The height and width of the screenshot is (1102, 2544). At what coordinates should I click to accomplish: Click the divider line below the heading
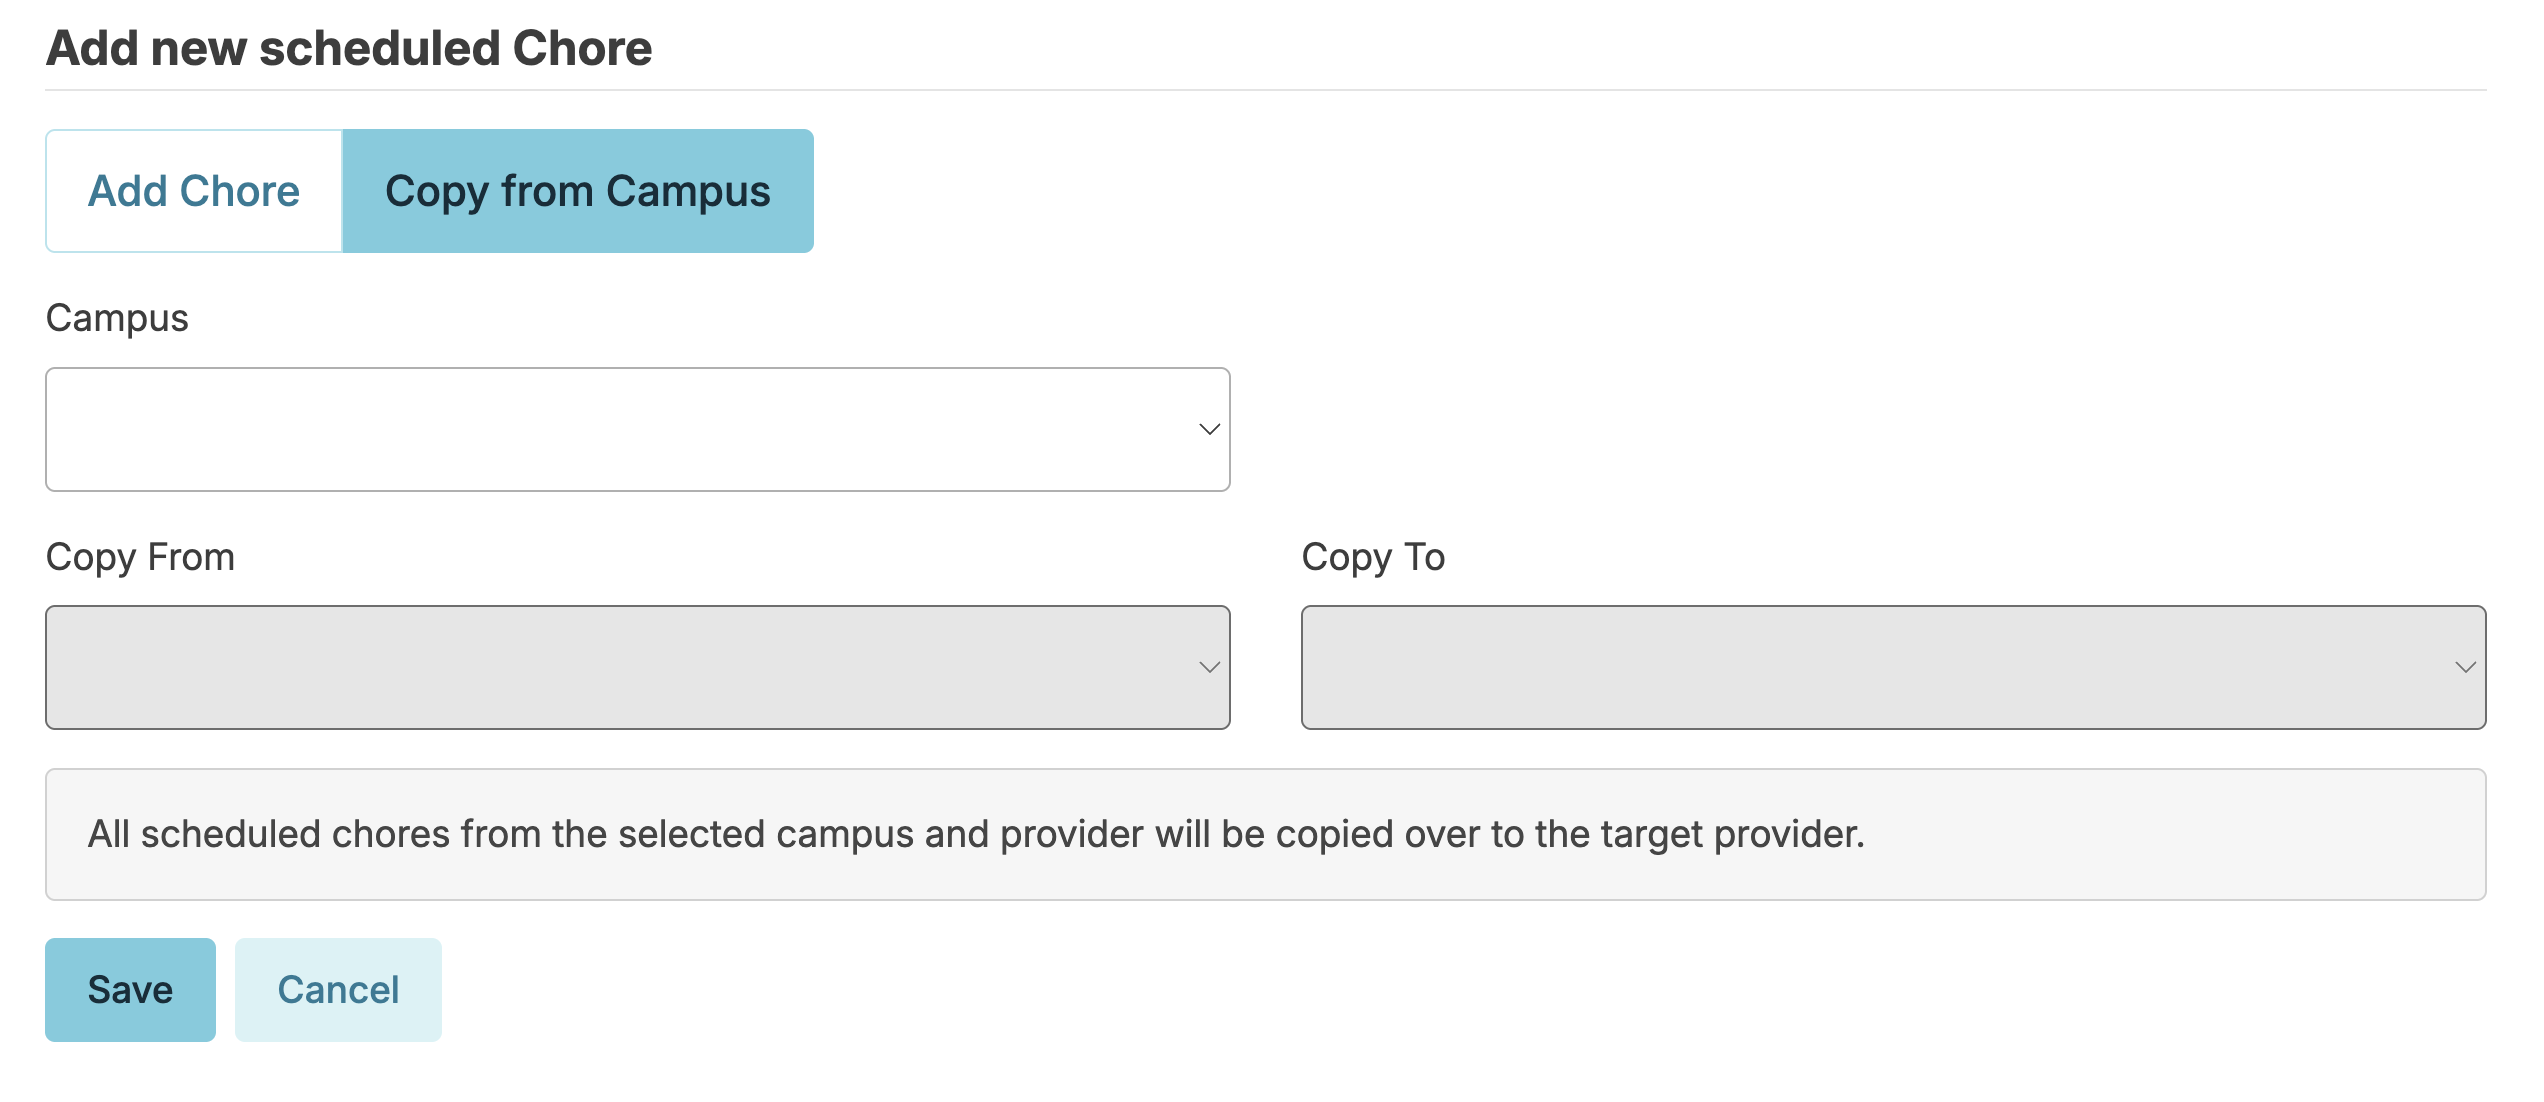pyautogui.click(x=1265, y=90)
